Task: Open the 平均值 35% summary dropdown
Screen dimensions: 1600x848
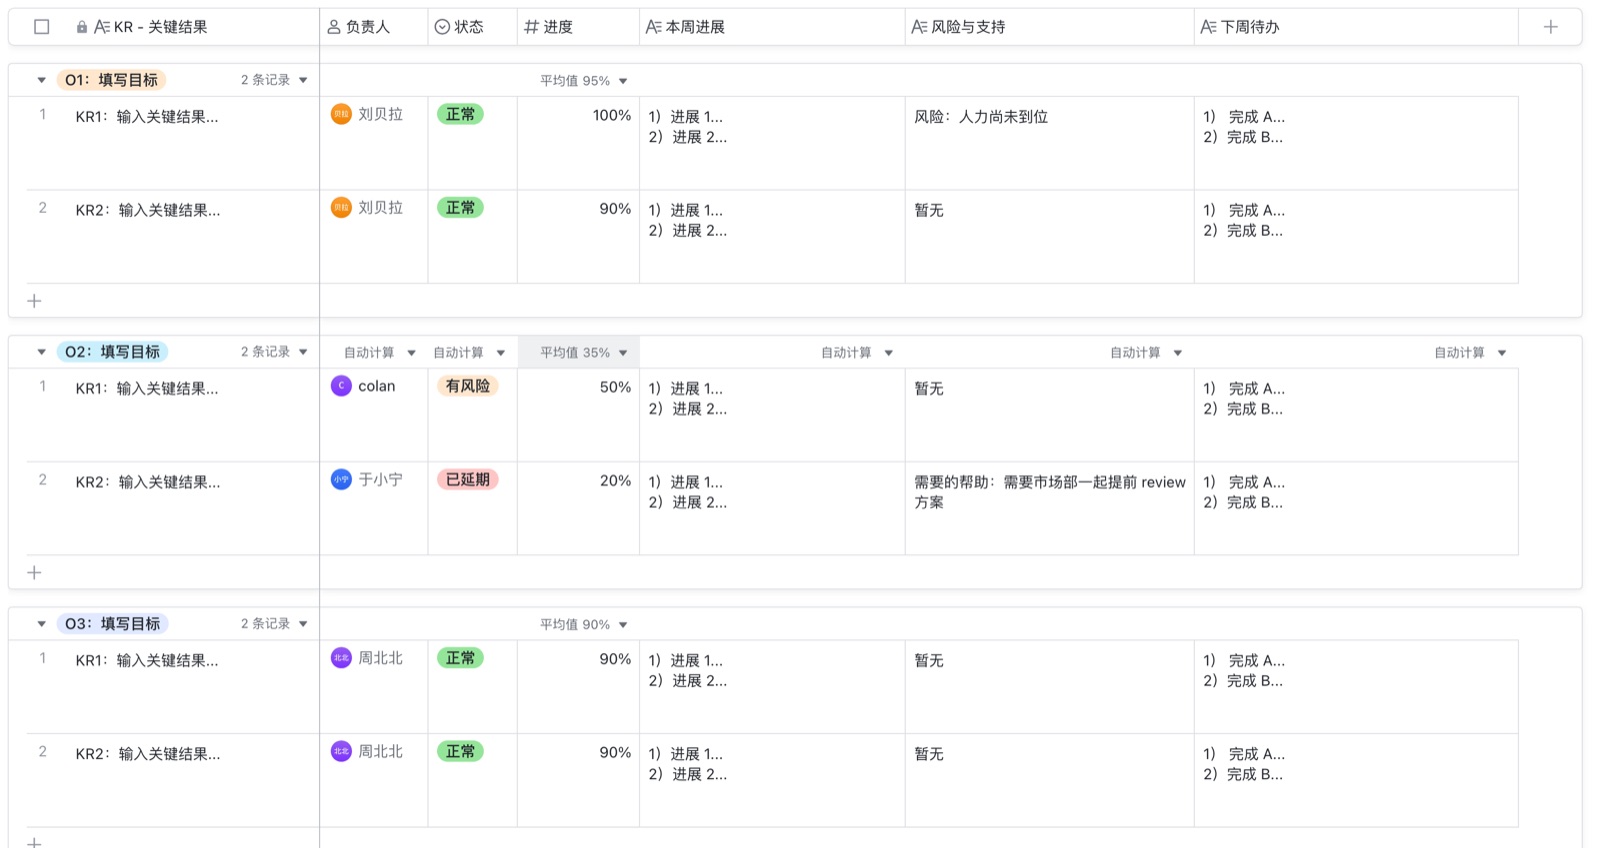Action: pyautogui.click(x=584, y=353)
